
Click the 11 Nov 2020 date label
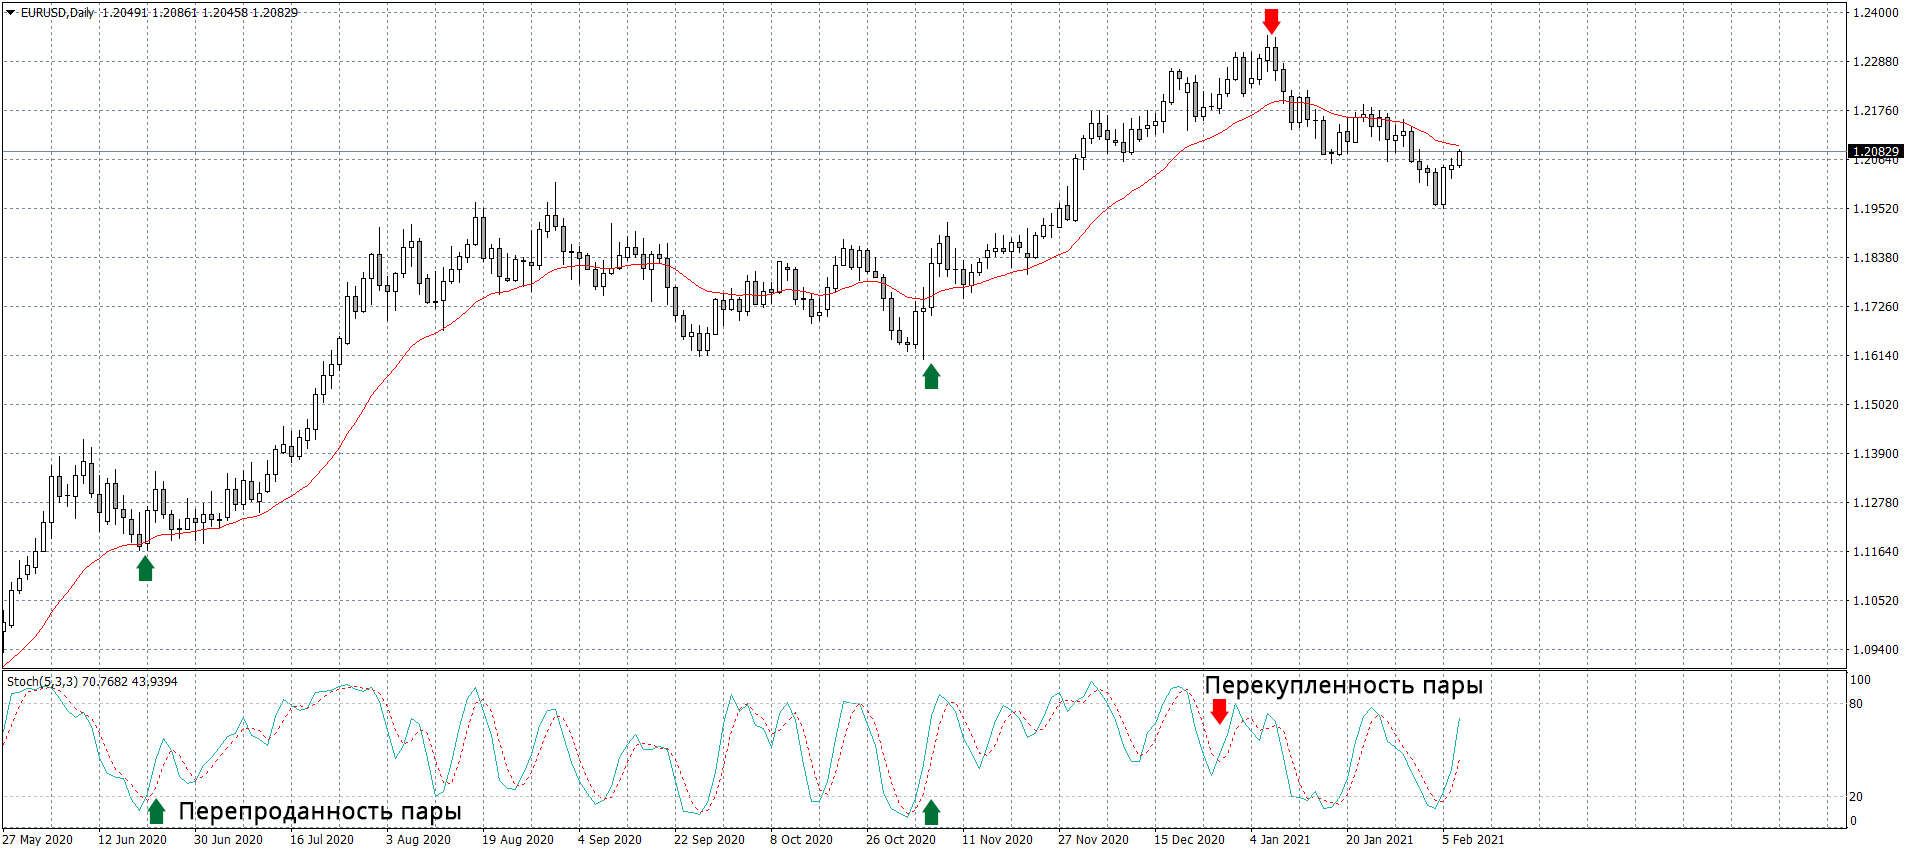click(997, 840)
